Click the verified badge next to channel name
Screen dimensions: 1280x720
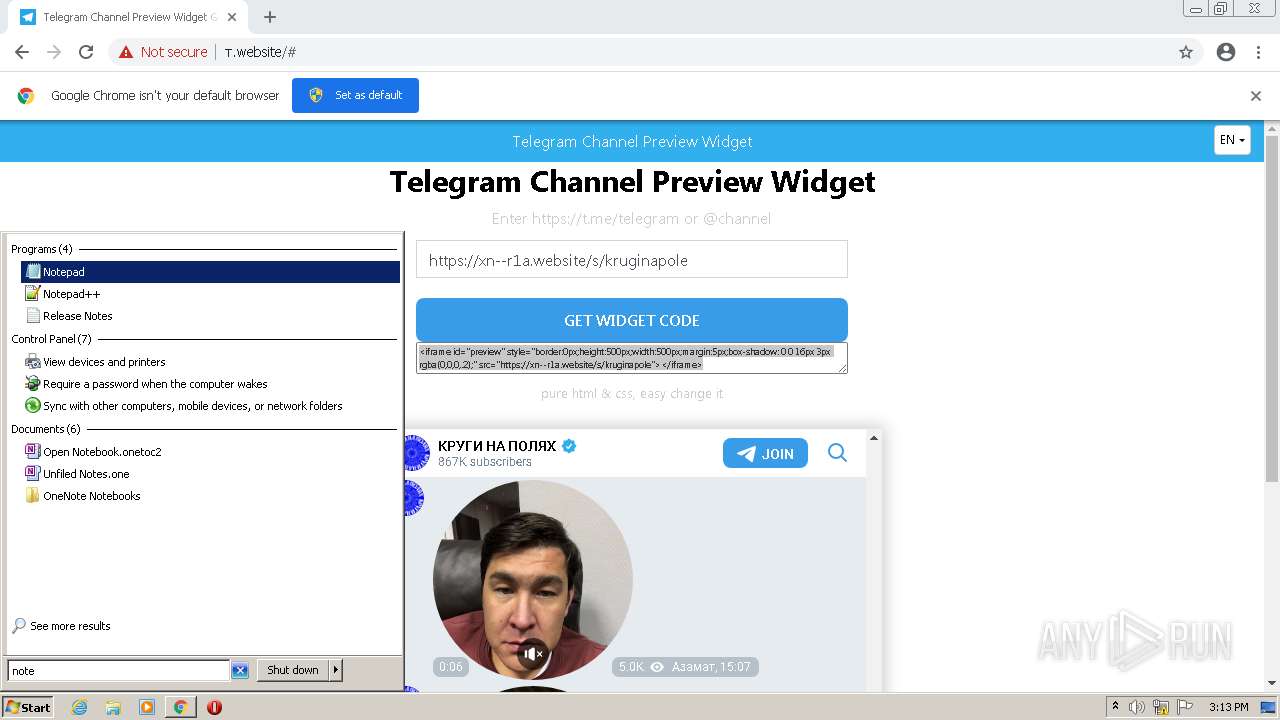569,446
